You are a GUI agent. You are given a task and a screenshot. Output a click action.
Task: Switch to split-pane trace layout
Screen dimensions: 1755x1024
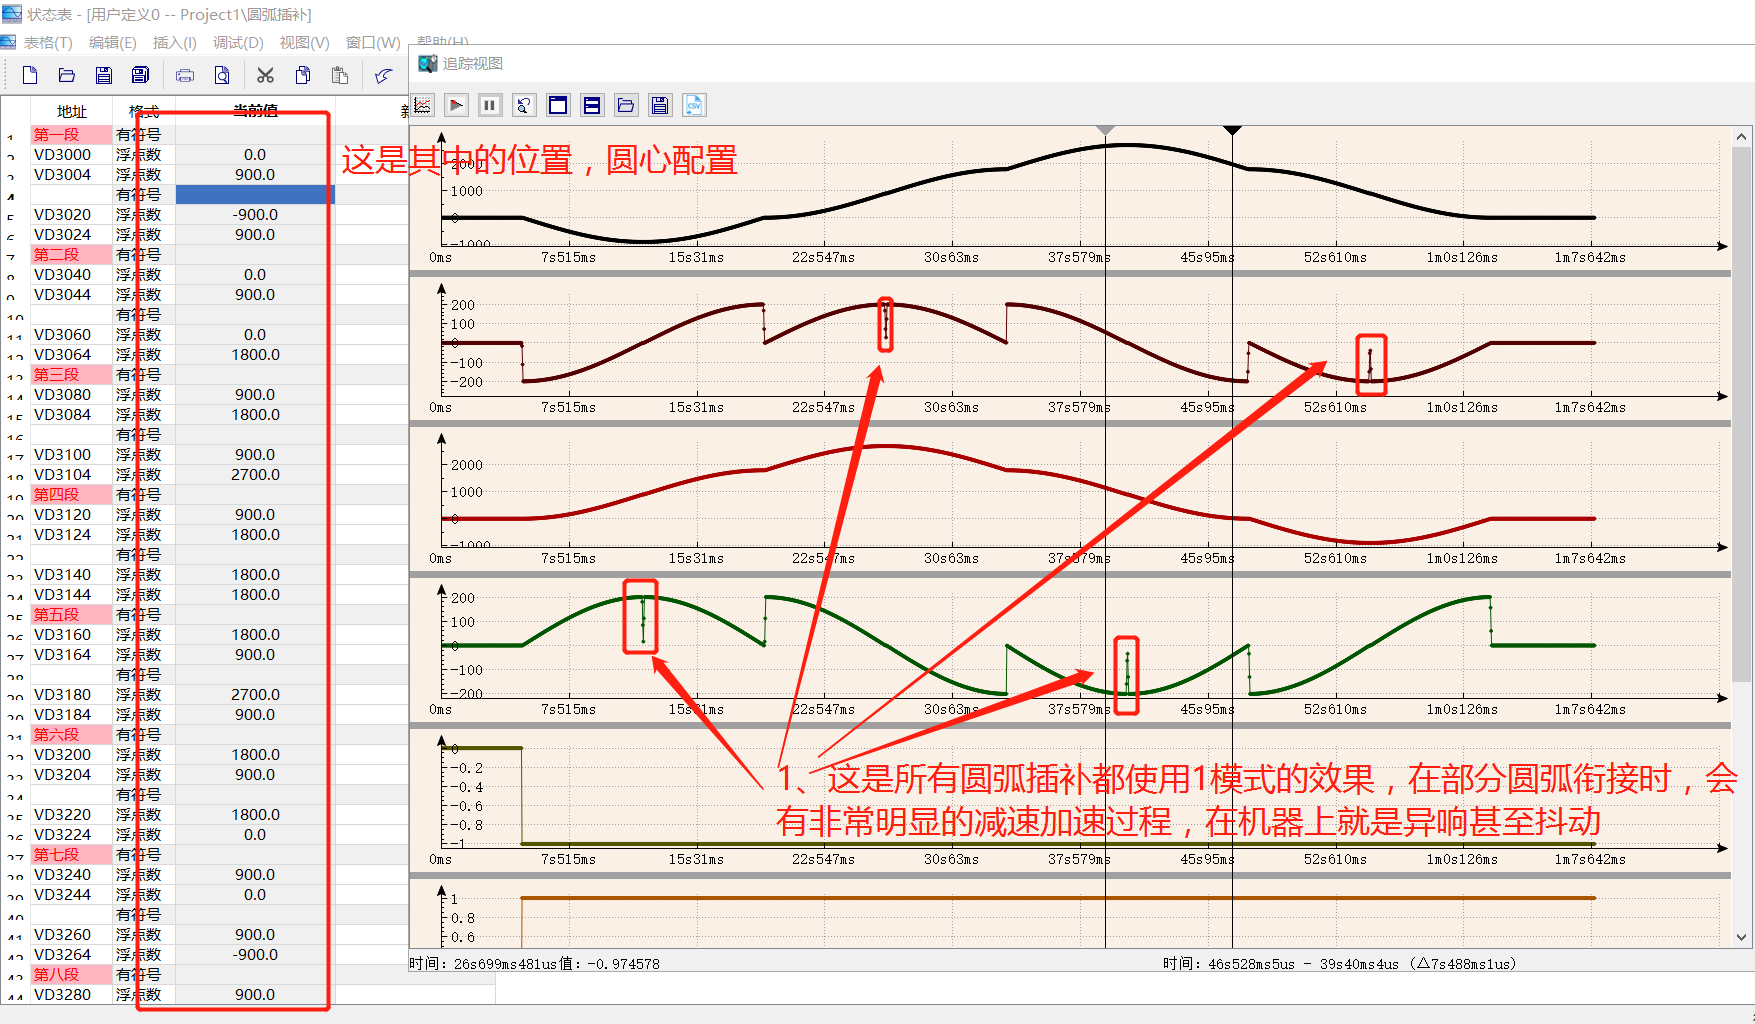(x=592, y=105)
